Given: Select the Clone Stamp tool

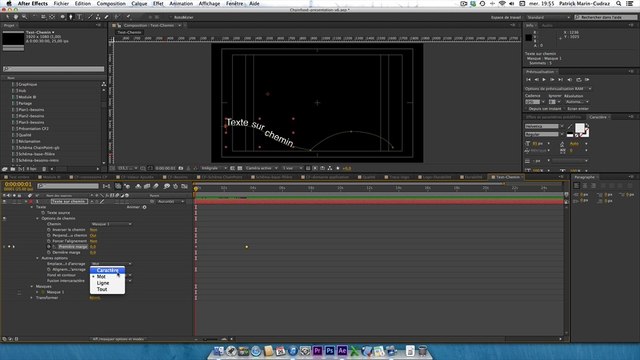Looking at the screenshot, I should point(98,17).
